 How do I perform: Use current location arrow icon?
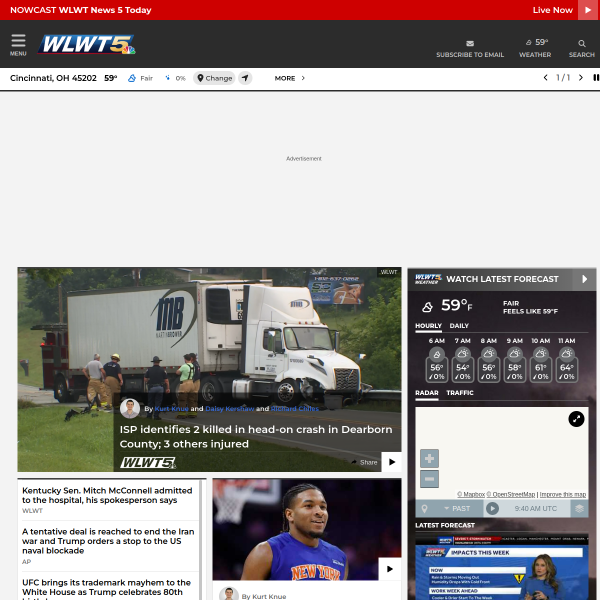[245, 78]
